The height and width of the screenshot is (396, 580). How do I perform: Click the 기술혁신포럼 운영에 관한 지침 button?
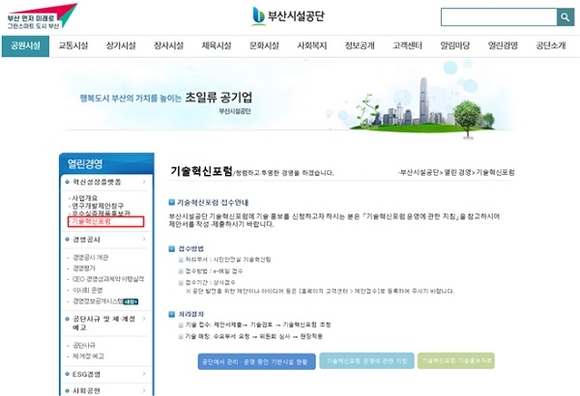[367, 361]
